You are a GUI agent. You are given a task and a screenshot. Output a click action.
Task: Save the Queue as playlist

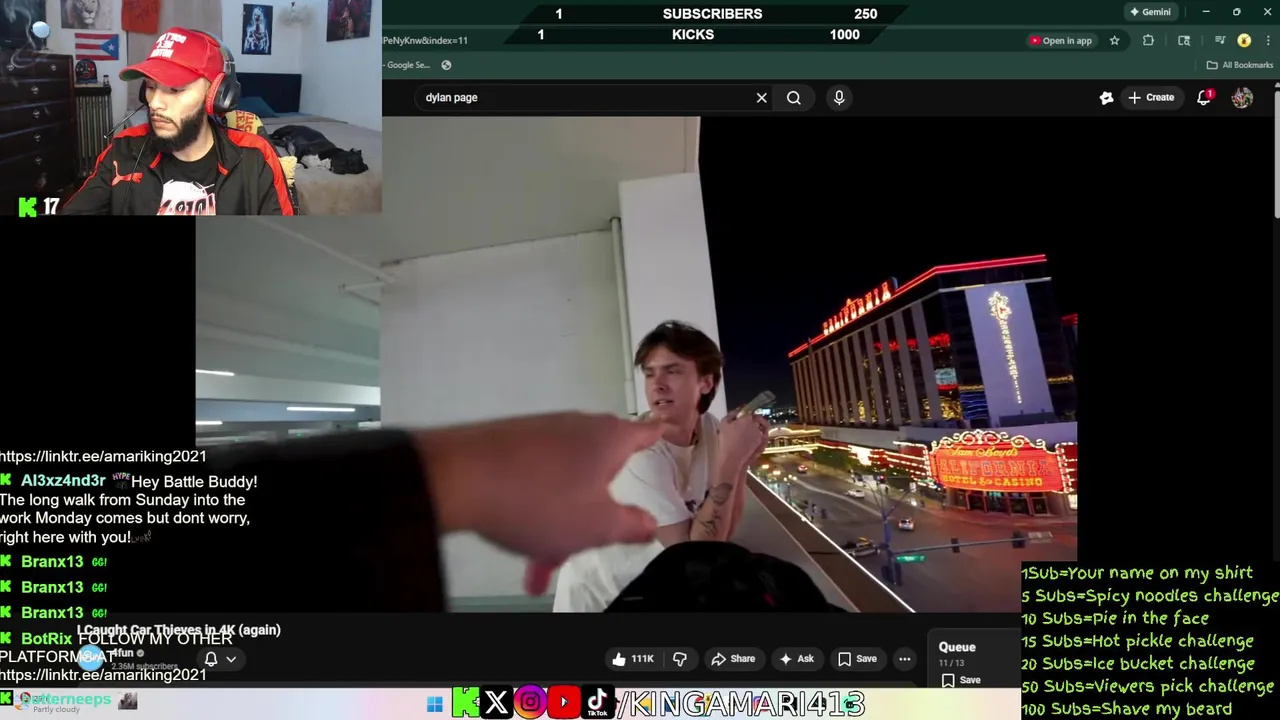961,680
